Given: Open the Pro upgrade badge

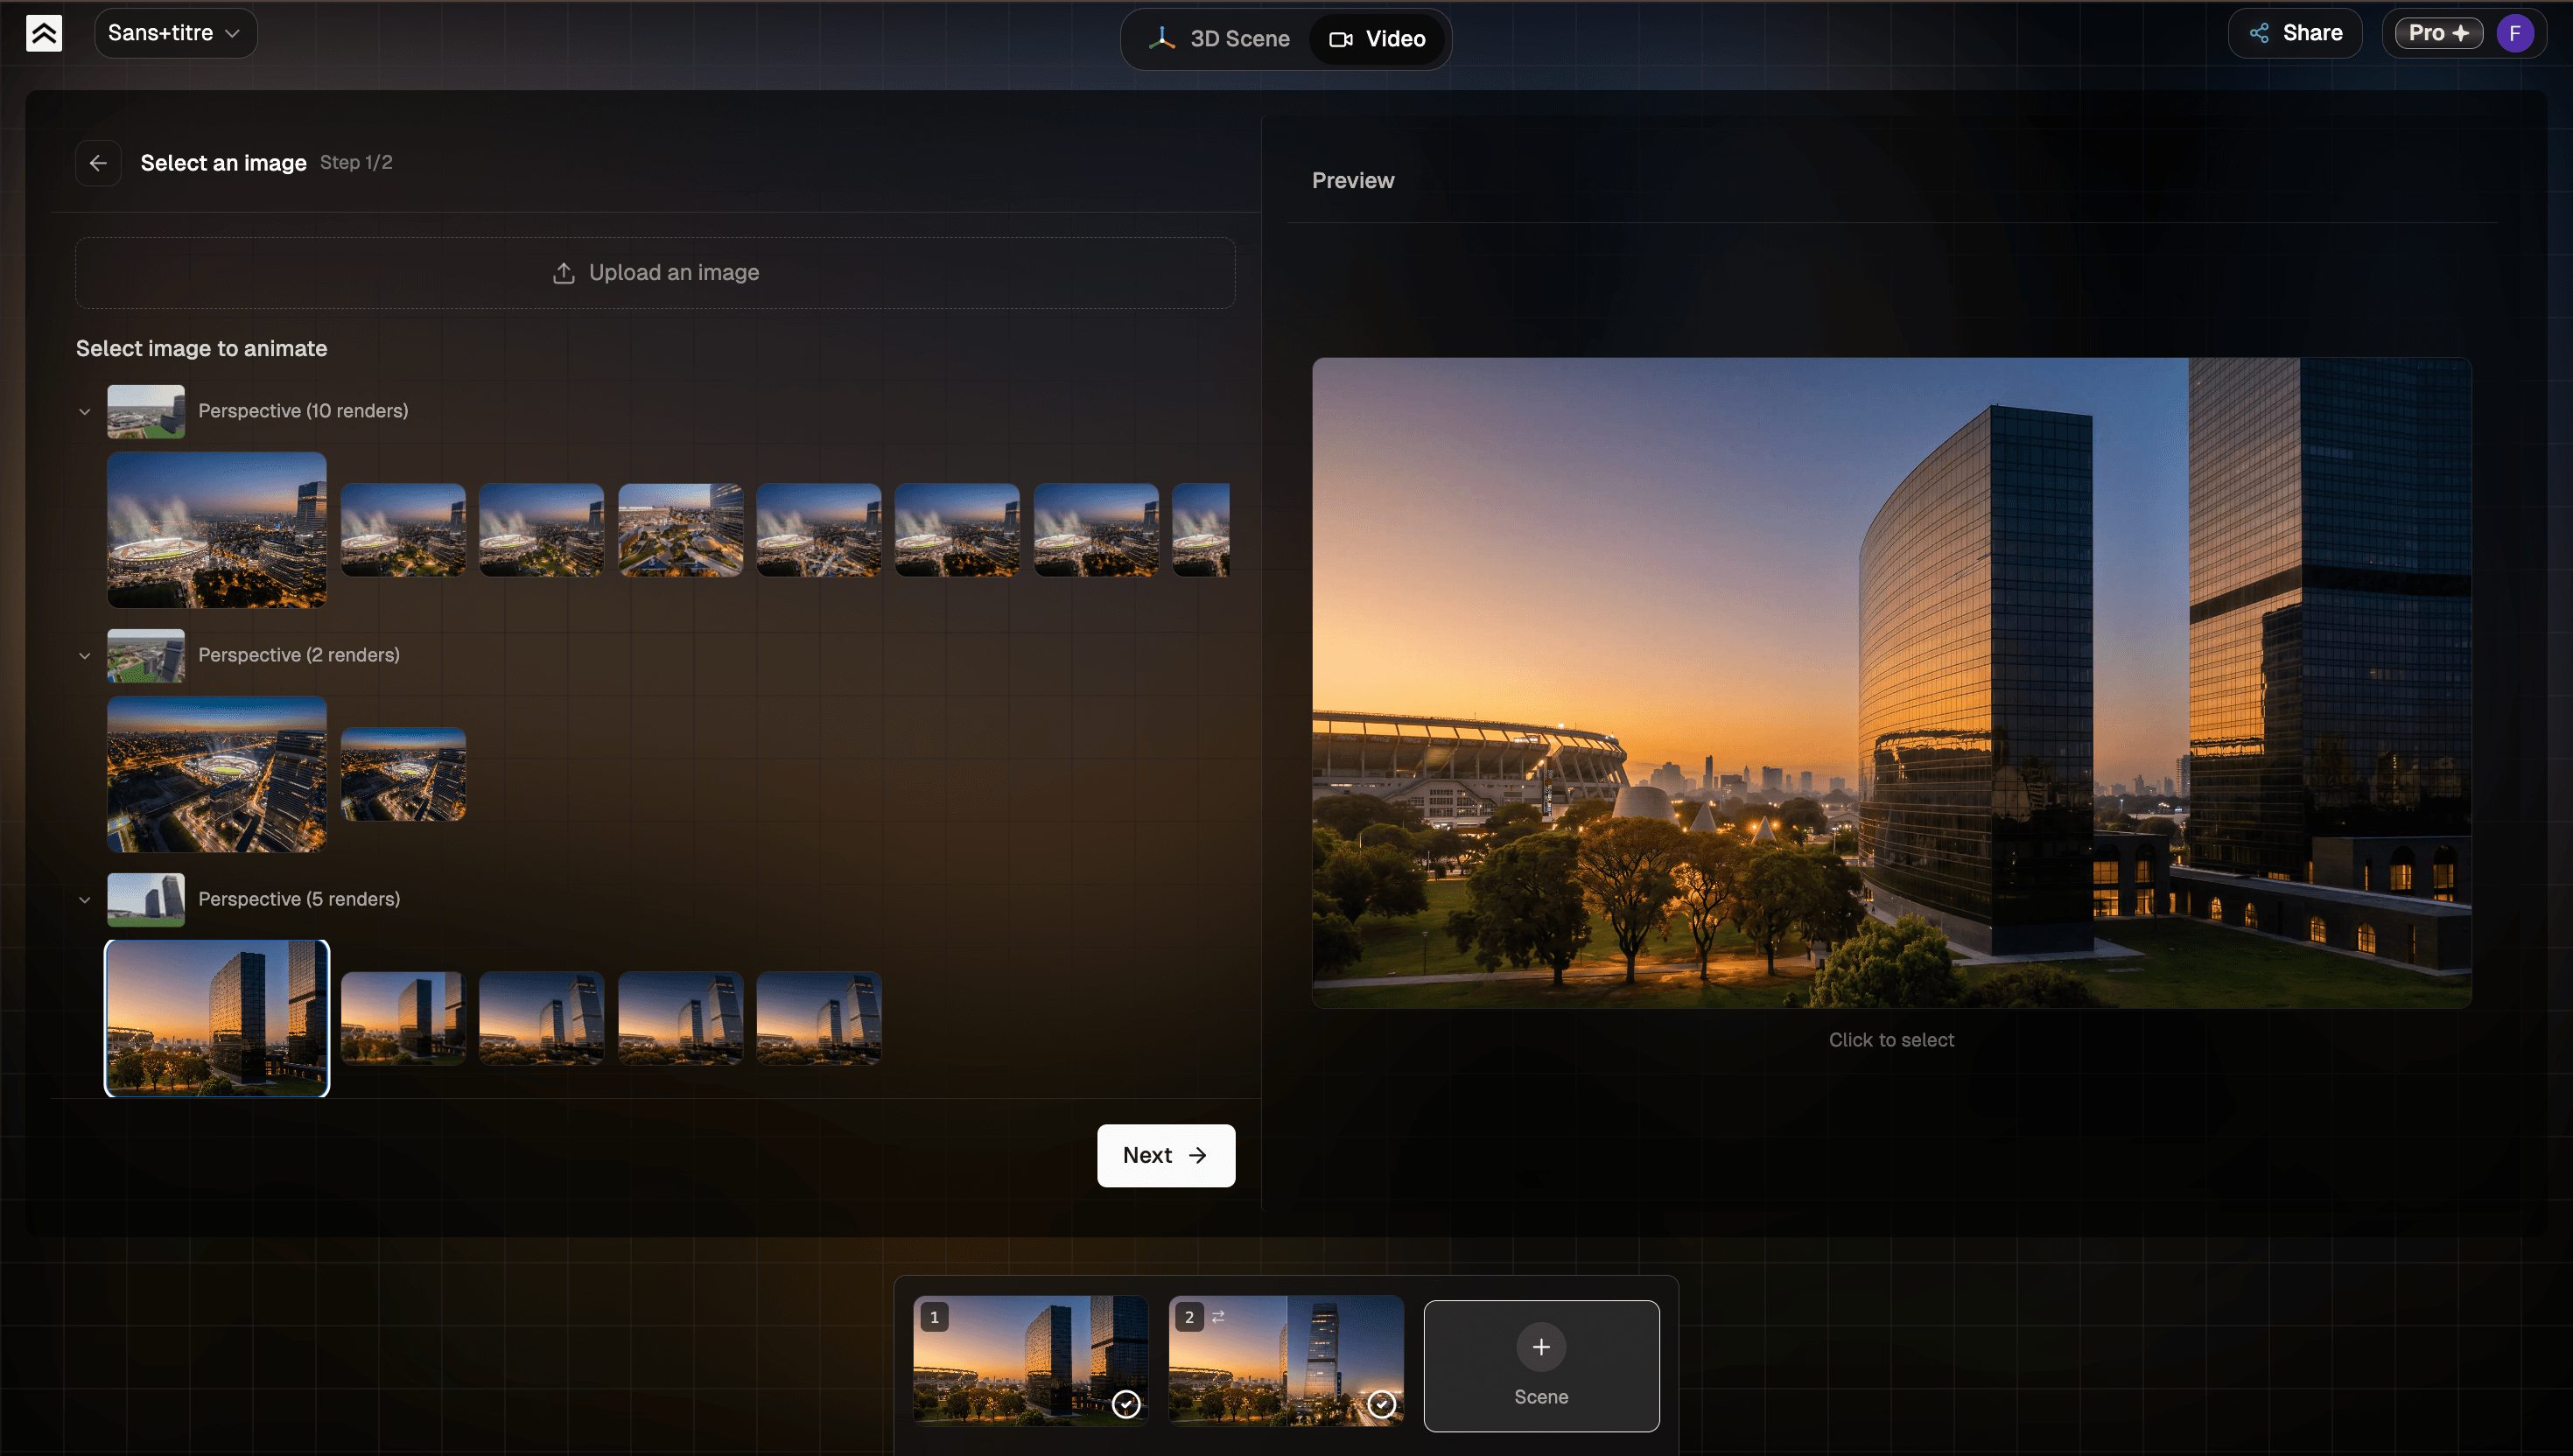Looking at the screenshot, I should [x=2438, y=33].
